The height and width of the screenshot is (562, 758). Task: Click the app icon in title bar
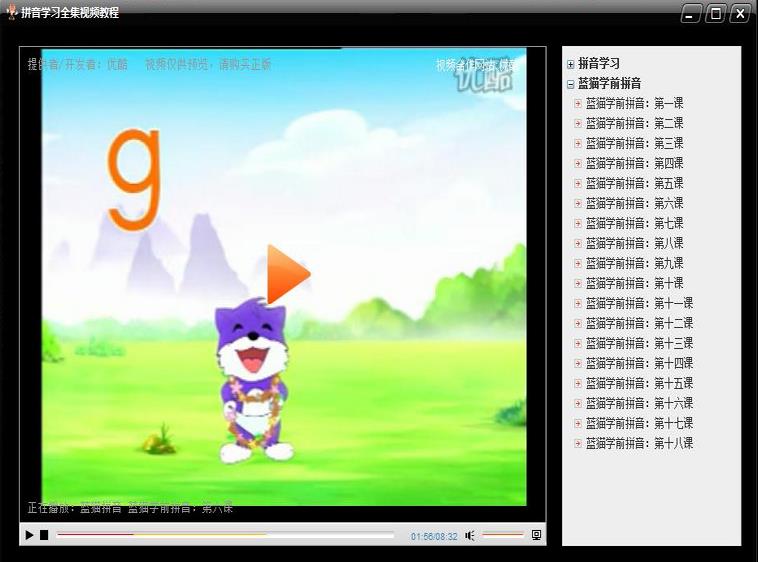coord(11,13)
